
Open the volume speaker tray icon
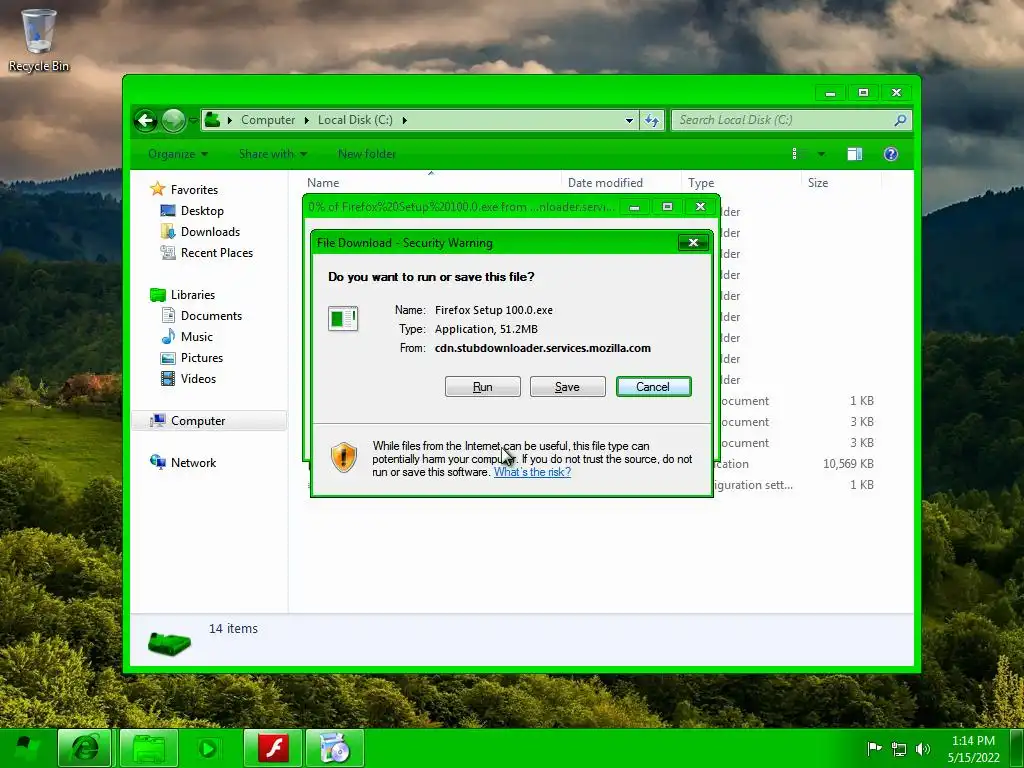923,749
